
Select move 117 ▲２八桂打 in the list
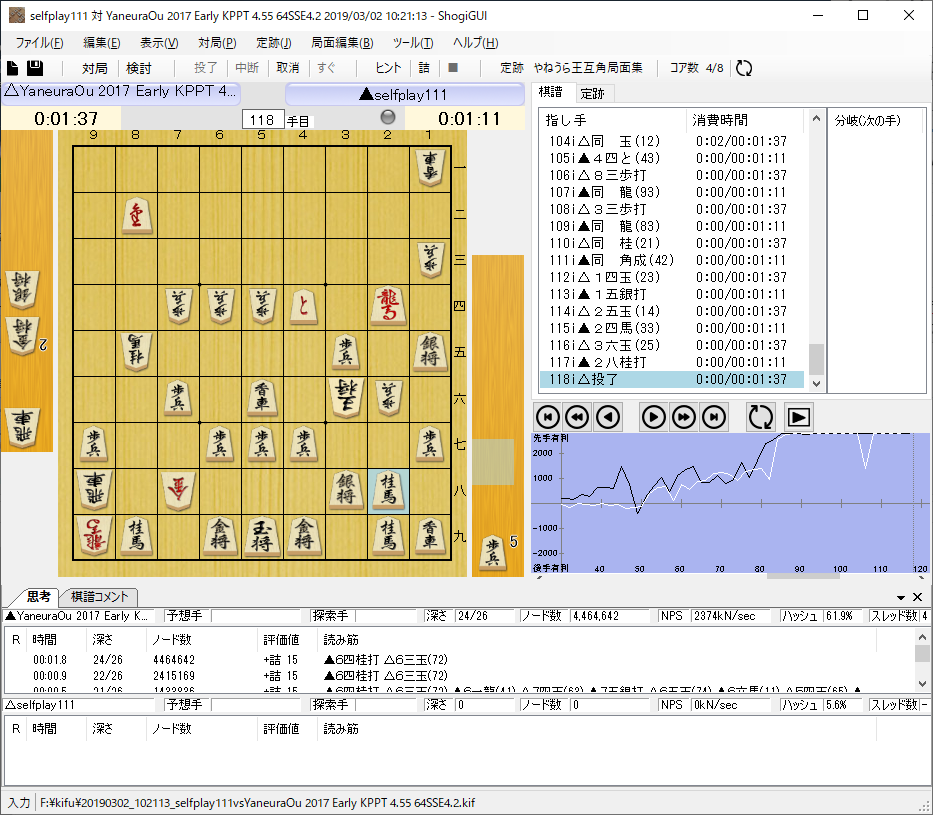point(672,362)
